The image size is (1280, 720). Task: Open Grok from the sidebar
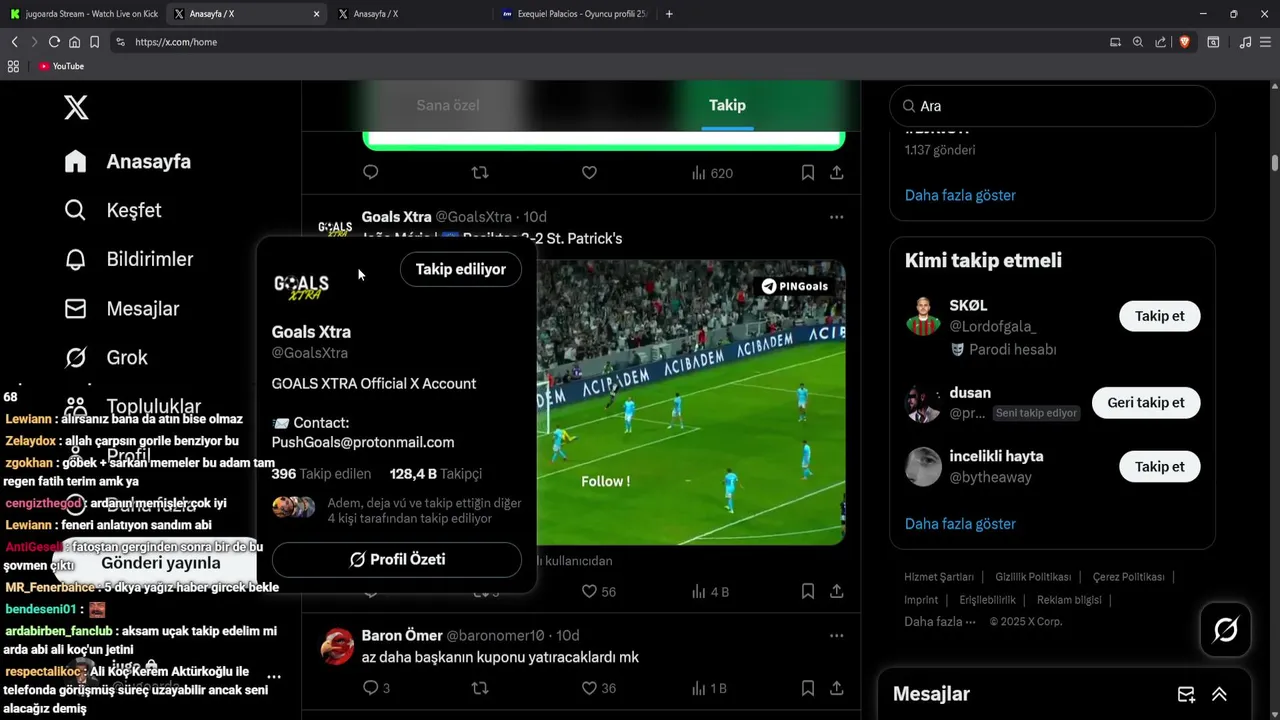[x=105, y=357]
